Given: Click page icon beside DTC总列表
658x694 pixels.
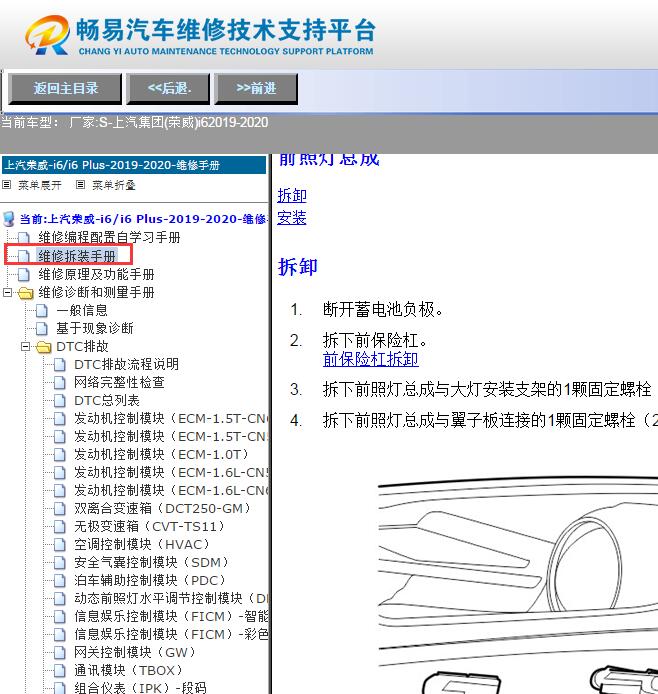Looking at the screenshot, I should click(x=60, y=401).
